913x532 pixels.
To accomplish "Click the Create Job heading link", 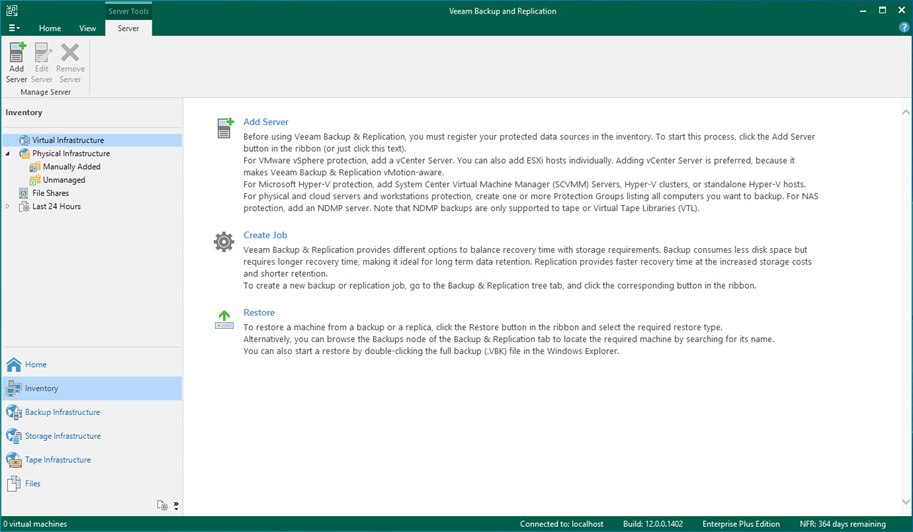I will click(265, 235).
